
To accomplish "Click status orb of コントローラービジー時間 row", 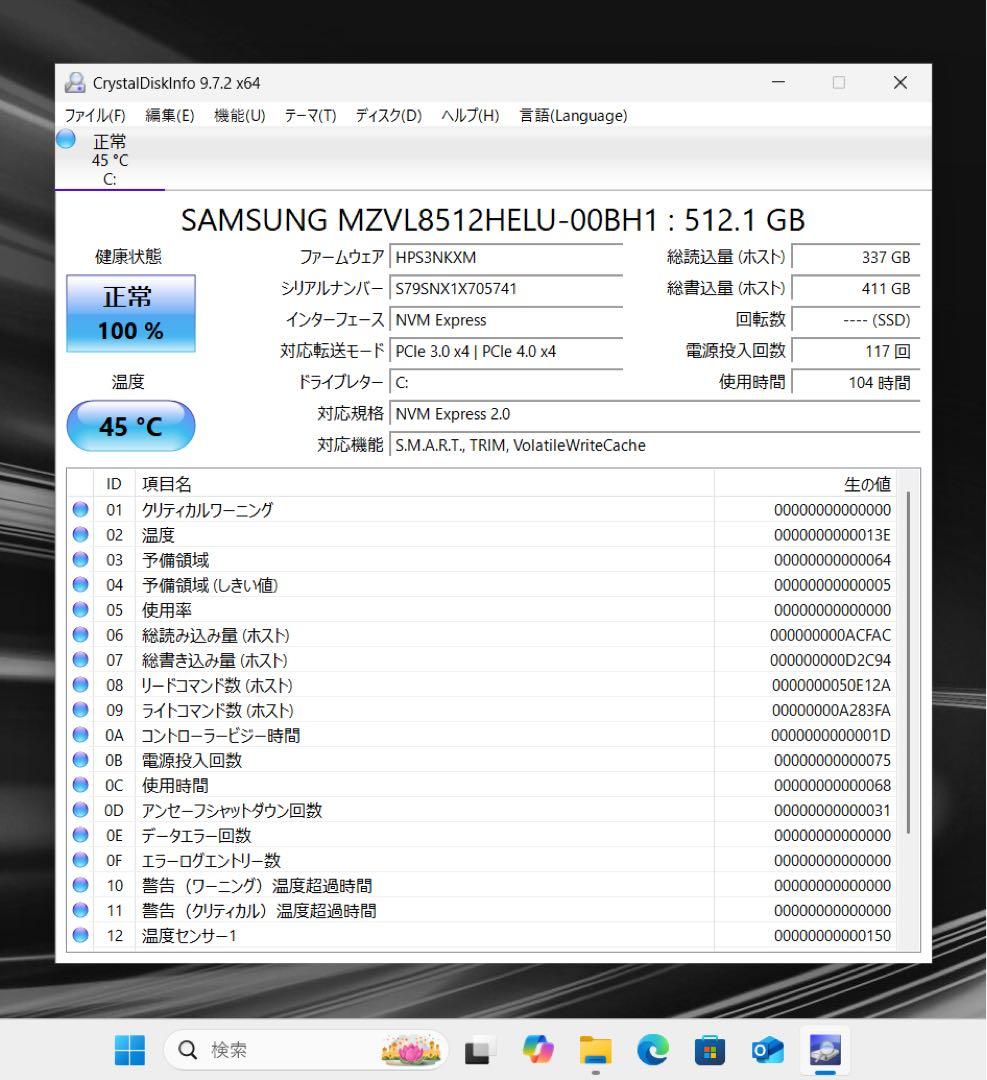I will [81, 735].
